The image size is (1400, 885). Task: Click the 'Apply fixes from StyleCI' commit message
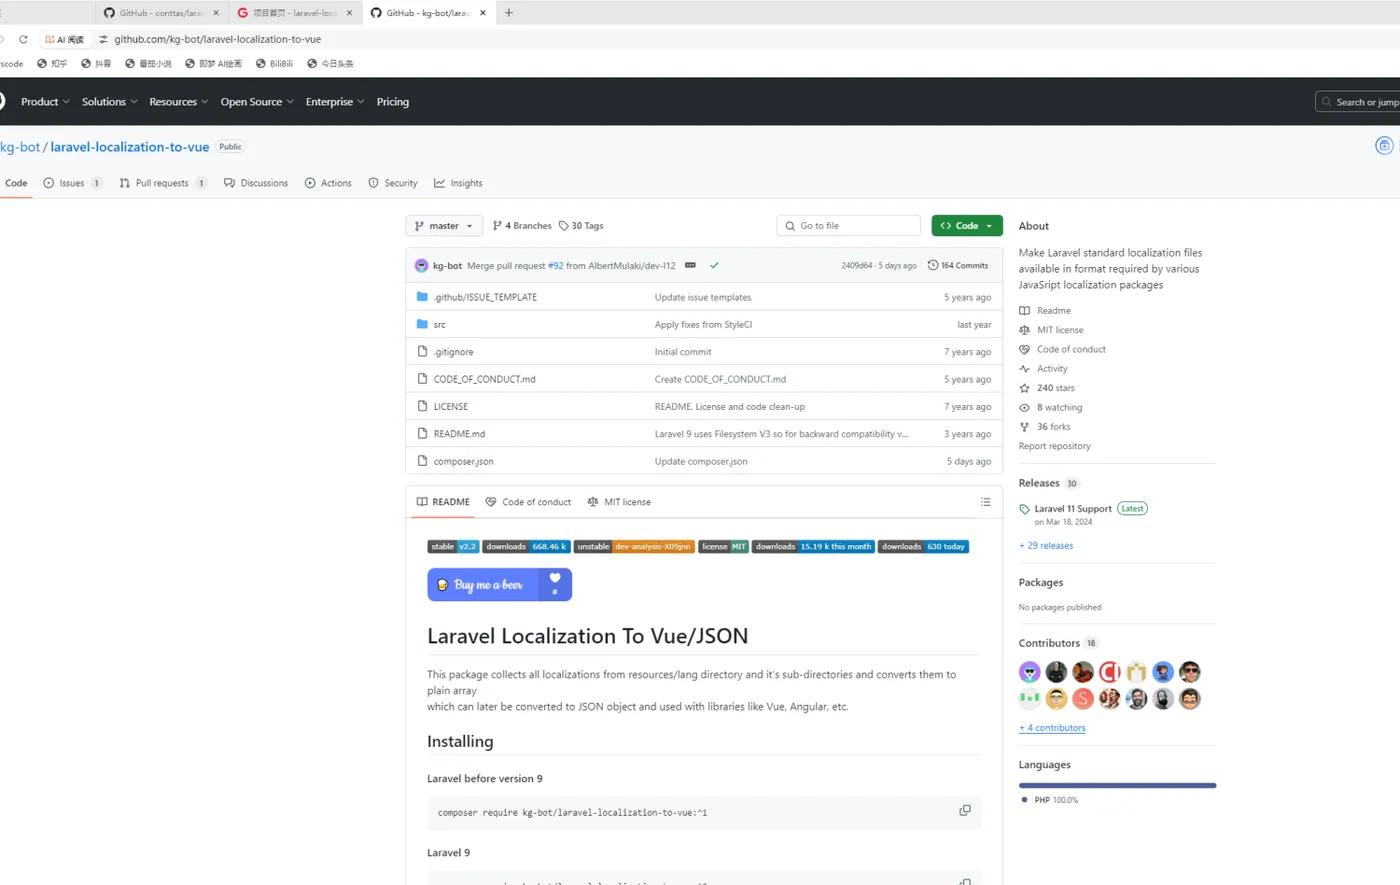[x=704, y=325]
